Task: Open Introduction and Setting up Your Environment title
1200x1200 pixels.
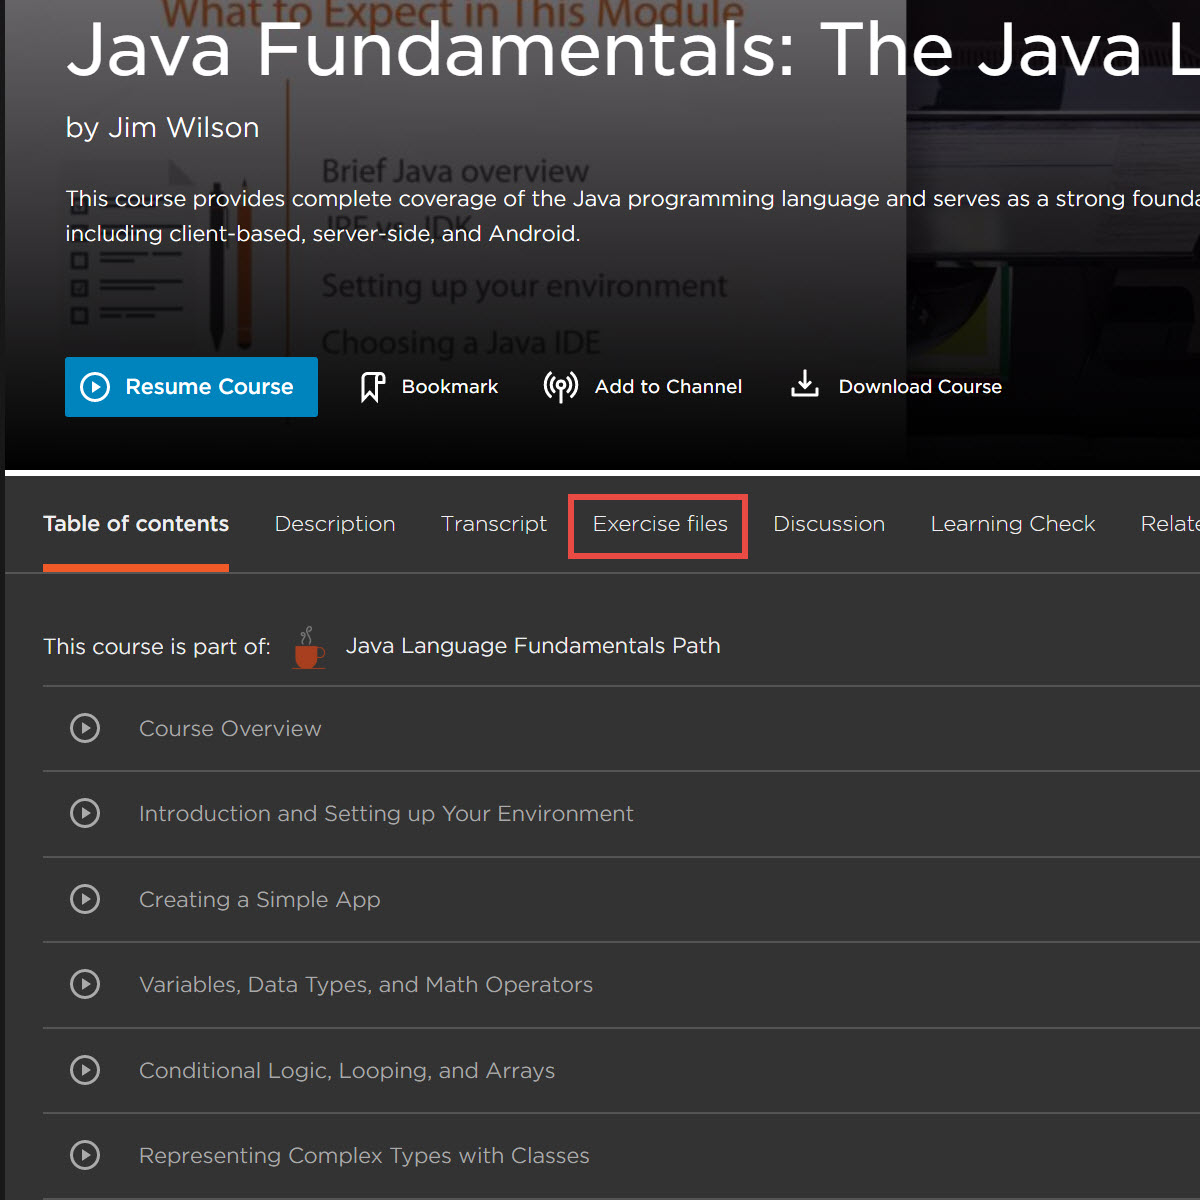Action: click(386, 814)
